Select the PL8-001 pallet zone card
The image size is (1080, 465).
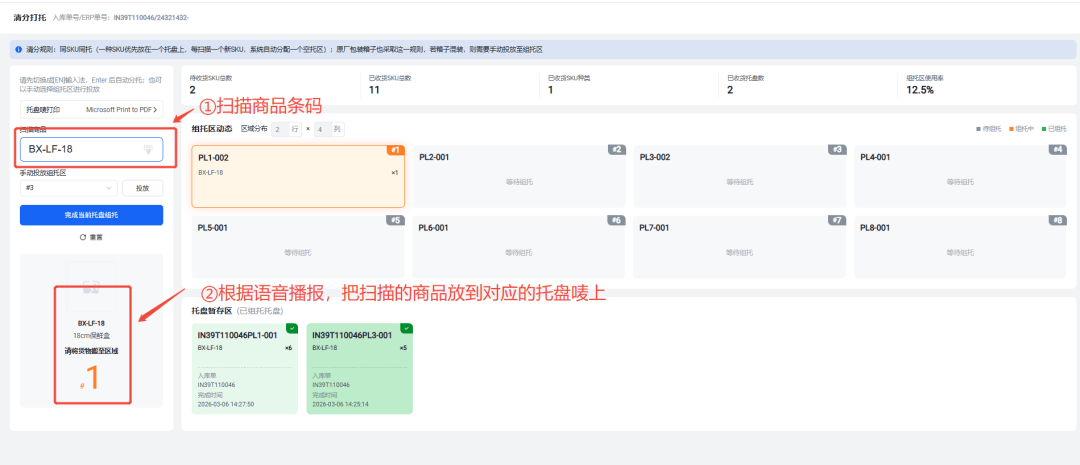[961, 247]
